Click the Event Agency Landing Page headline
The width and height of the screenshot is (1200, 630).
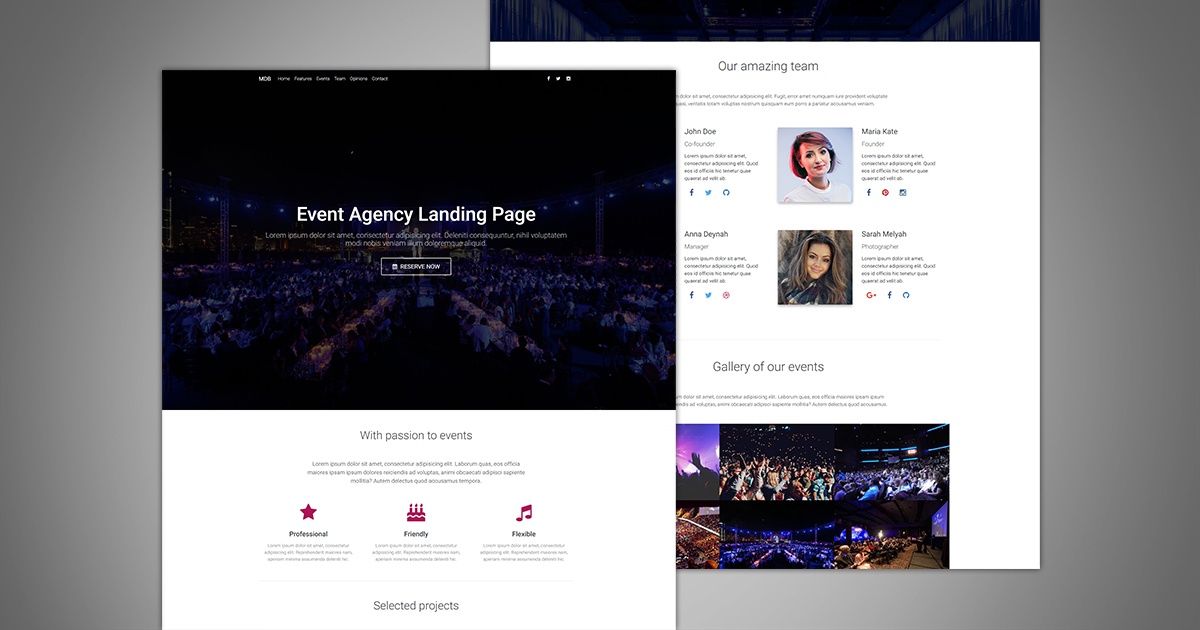click(416, 214)
